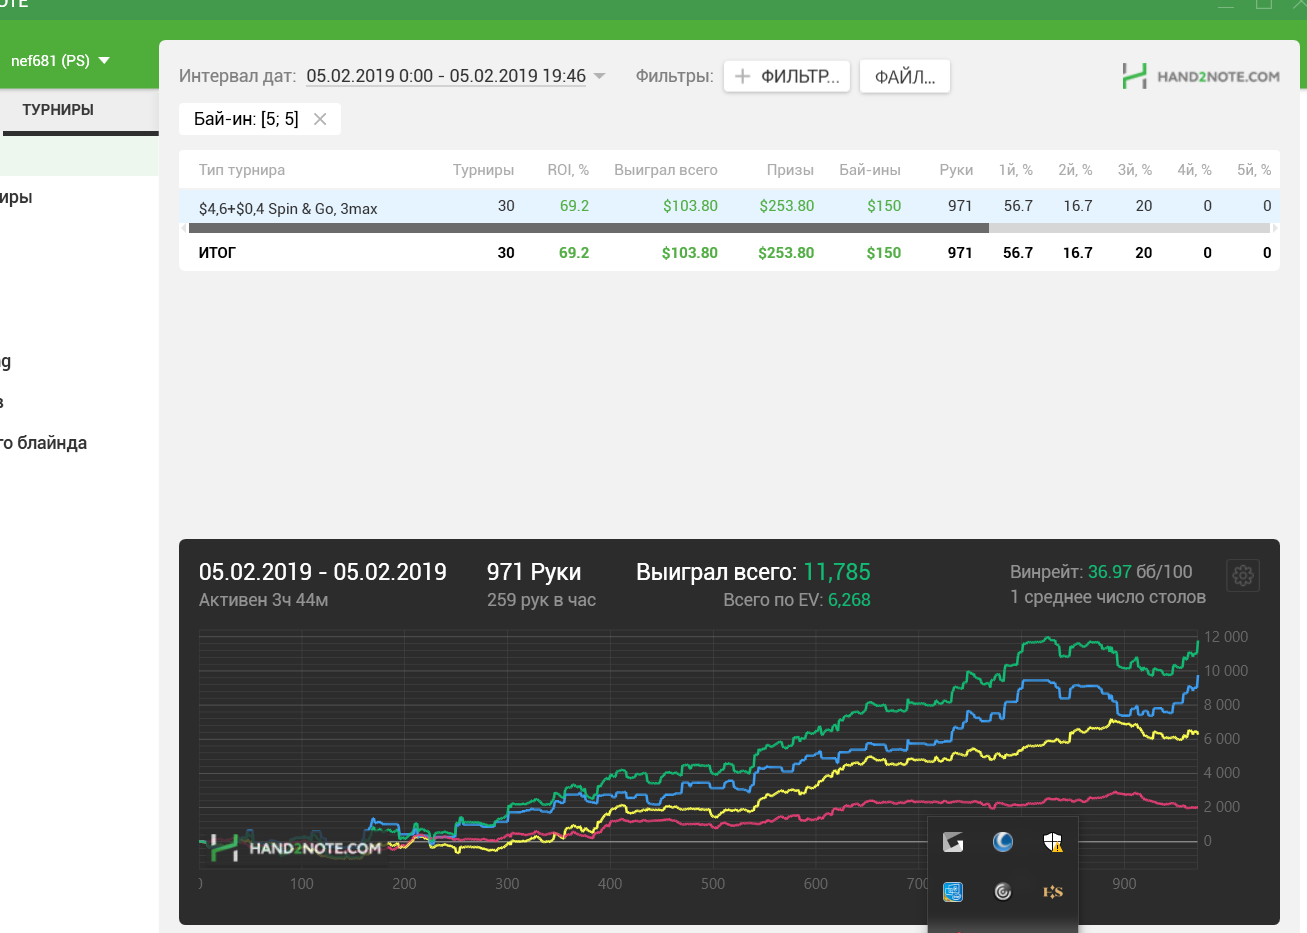Click the Фильтры label

[x=675, y=76]
